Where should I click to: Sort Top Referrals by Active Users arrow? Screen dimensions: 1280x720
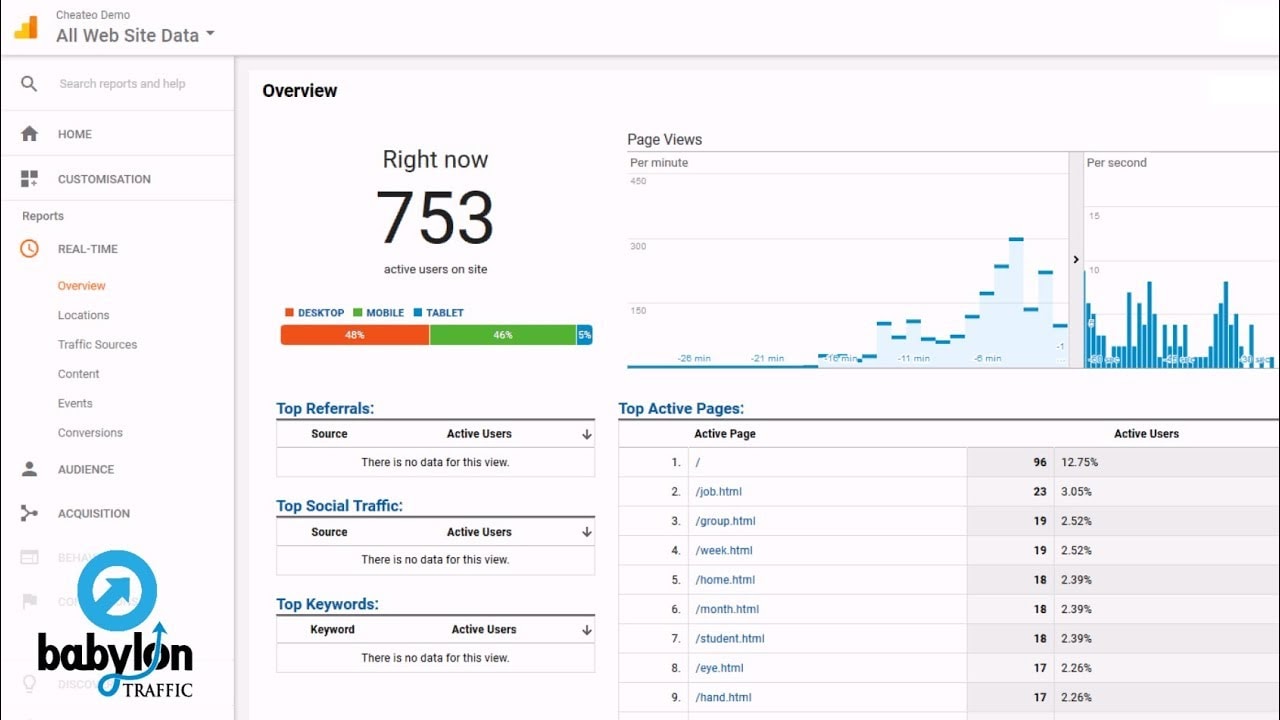[x=587, y=435]
